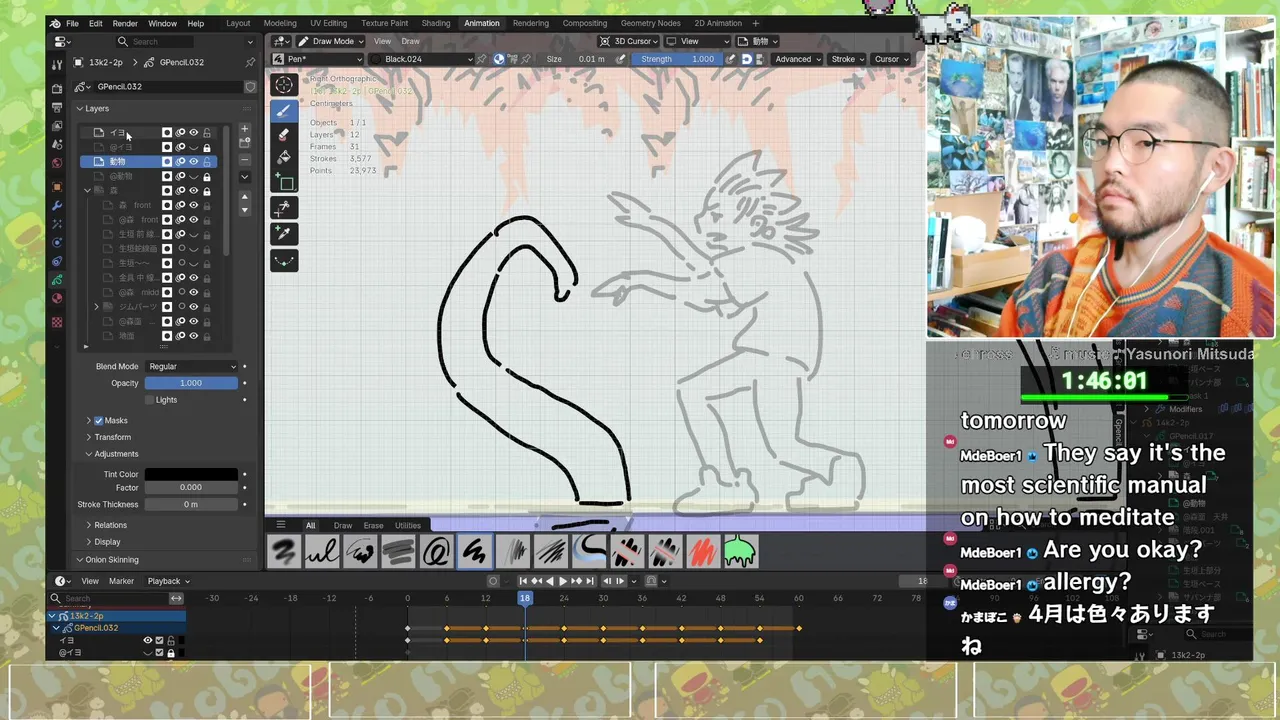This screenshot has height=720, width=1280.
Task: Open the 3D Cursor placement dropdown
Action: [630, 41]
